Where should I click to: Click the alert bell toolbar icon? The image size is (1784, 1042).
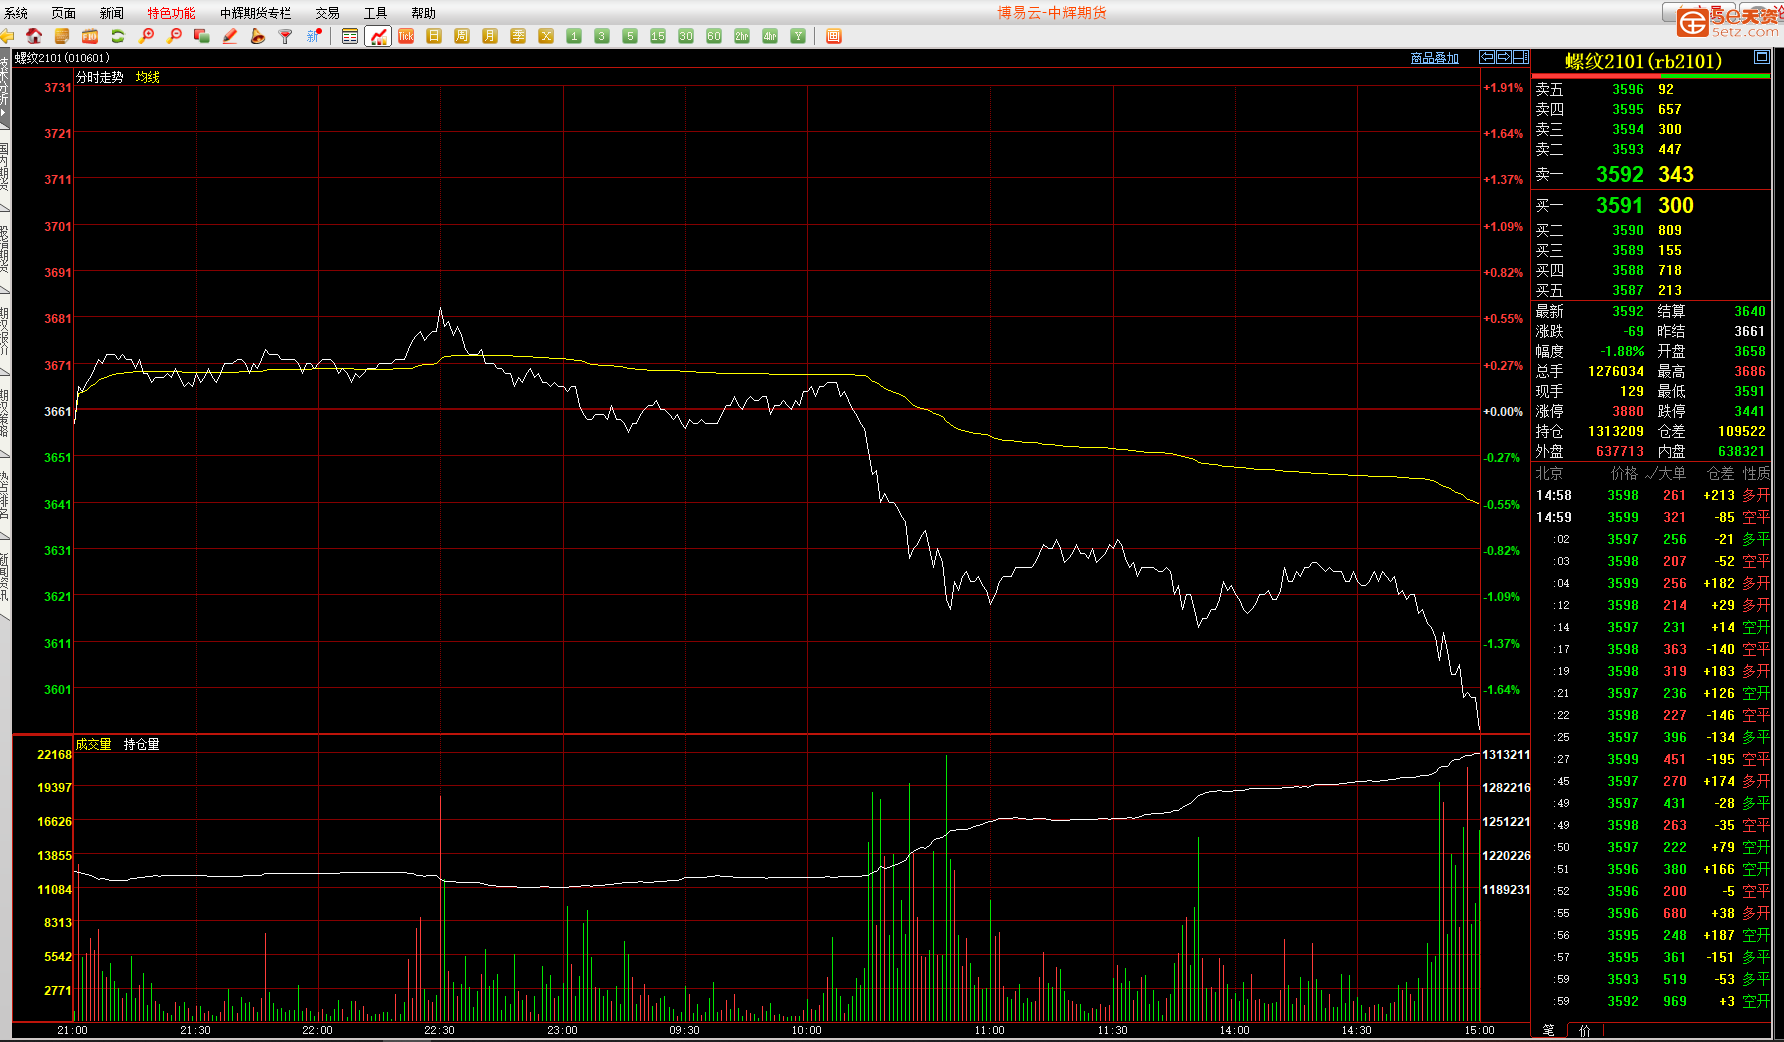tap(258, 36)
